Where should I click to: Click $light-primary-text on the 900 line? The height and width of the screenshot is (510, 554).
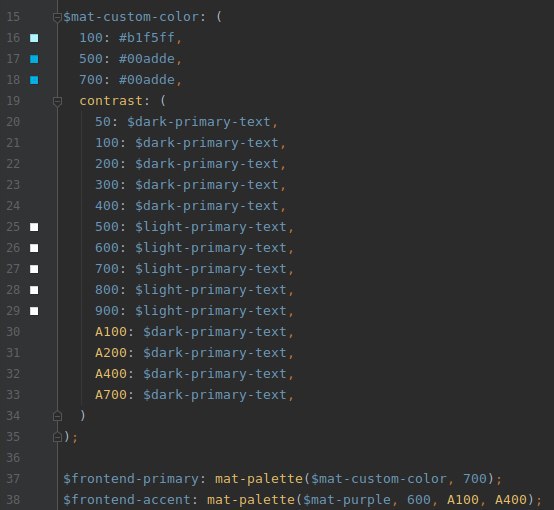(x=211, y=311)
